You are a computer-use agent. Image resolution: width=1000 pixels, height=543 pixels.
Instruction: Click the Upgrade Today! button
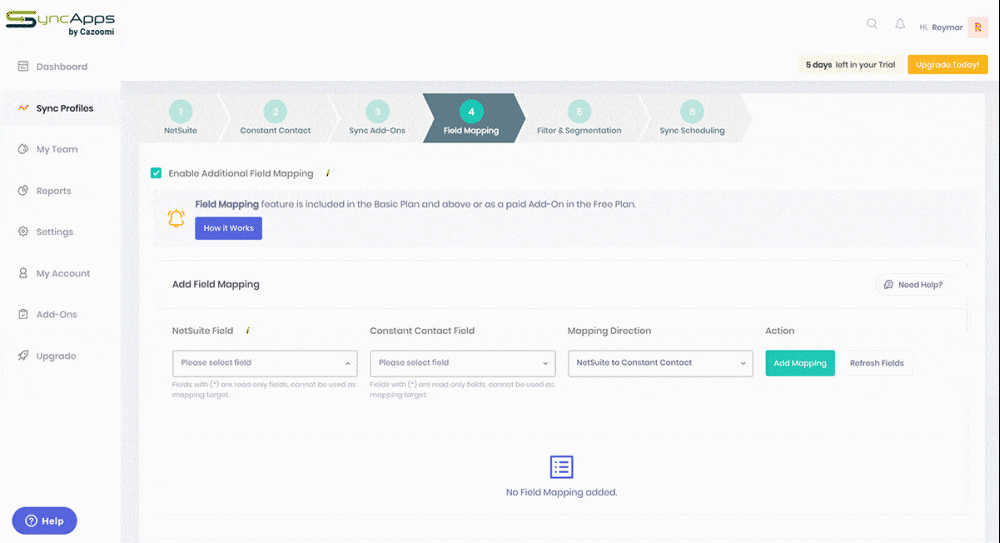click(948, 64)
